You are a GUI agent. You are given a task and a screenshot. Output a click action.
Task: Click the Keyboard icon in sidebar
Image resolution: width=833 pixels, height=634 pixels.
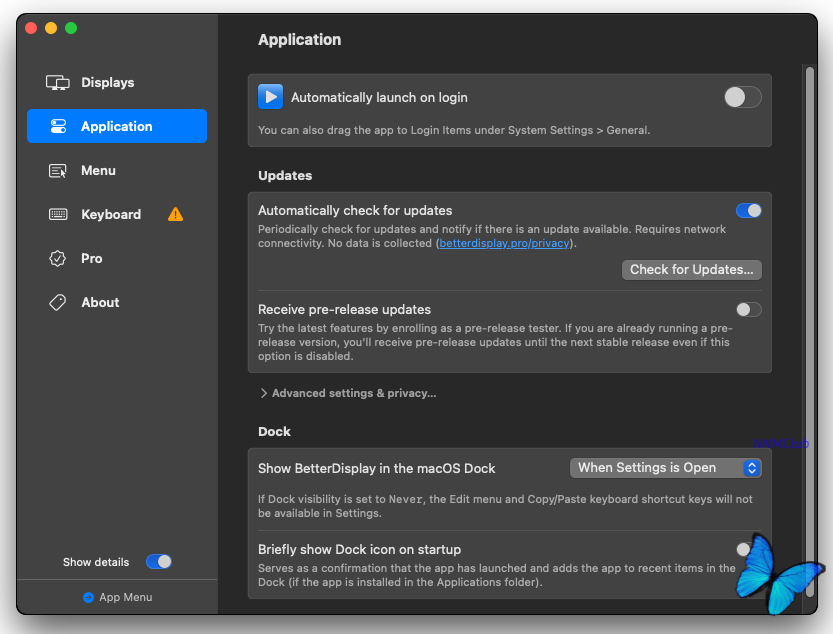pos(58,215)
